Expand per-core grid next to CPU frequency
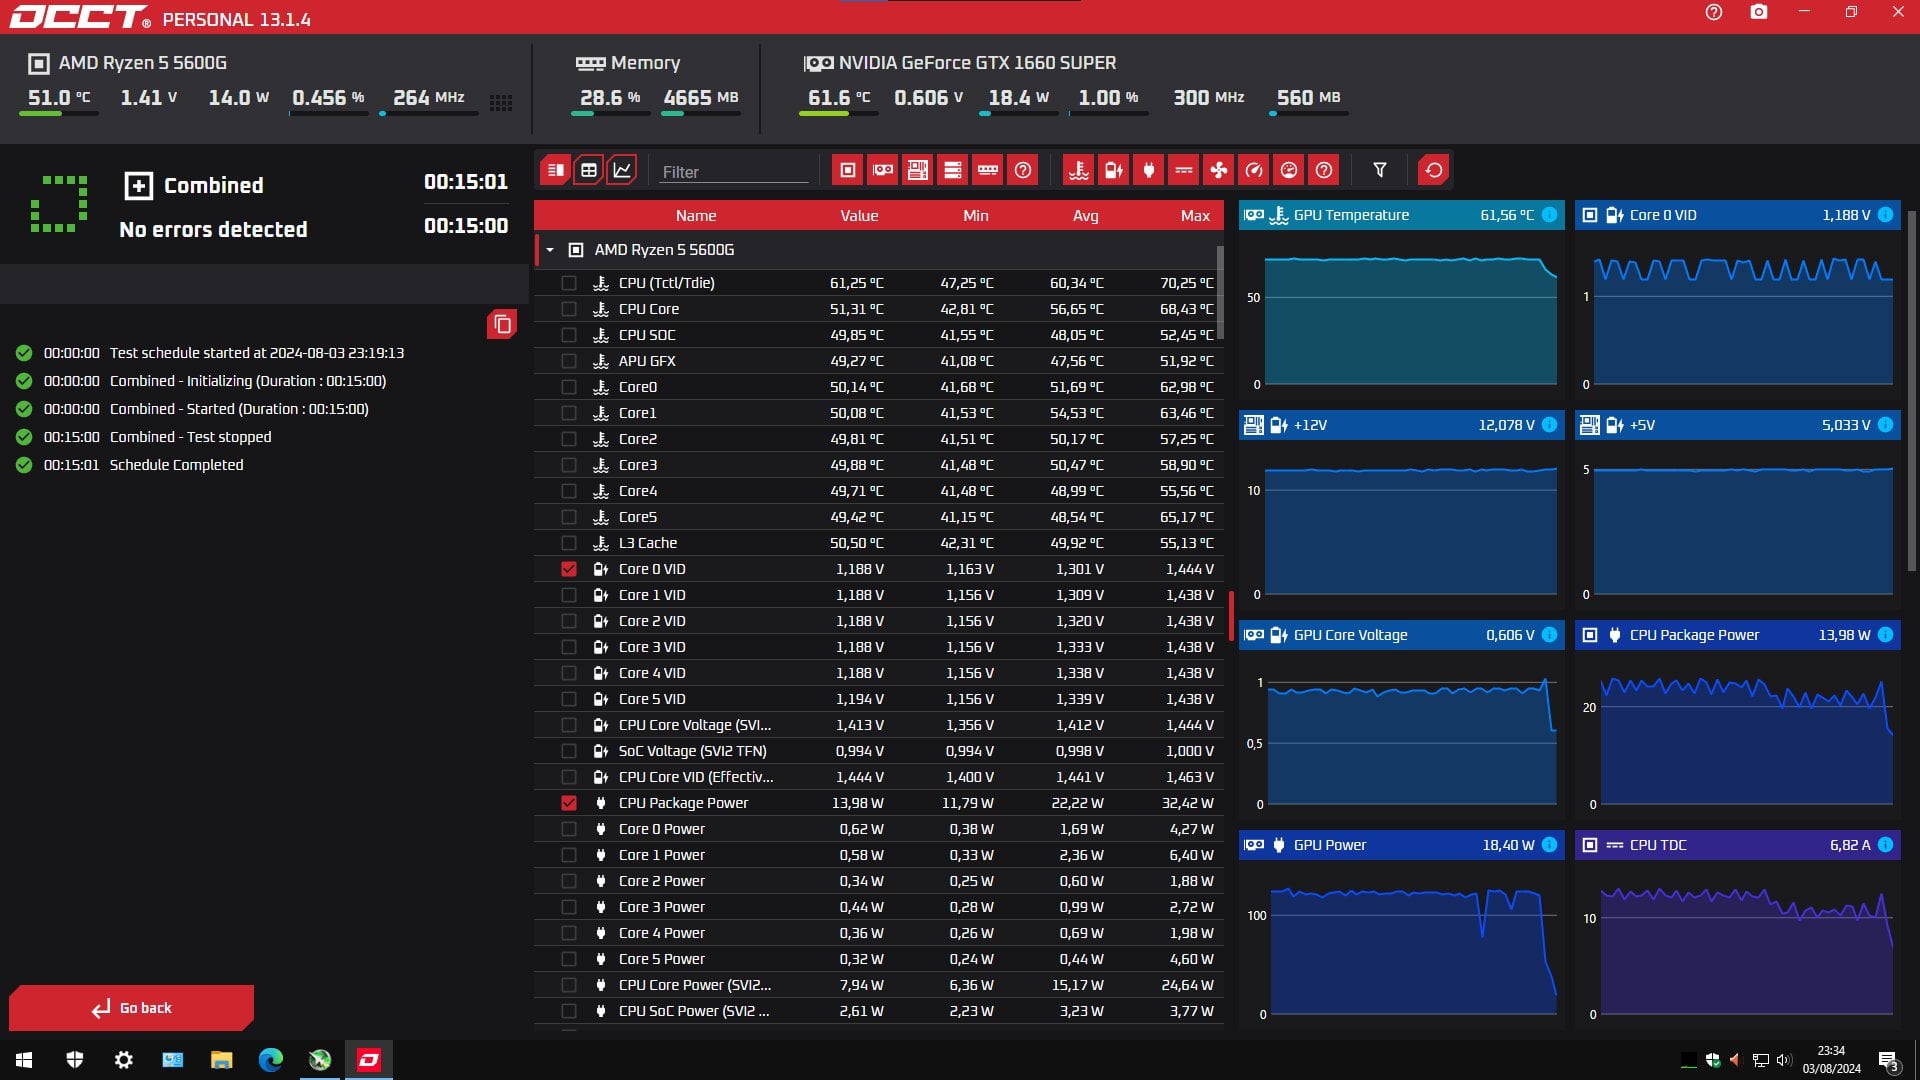The image size is (1920, 1080). tap(501, 103)
